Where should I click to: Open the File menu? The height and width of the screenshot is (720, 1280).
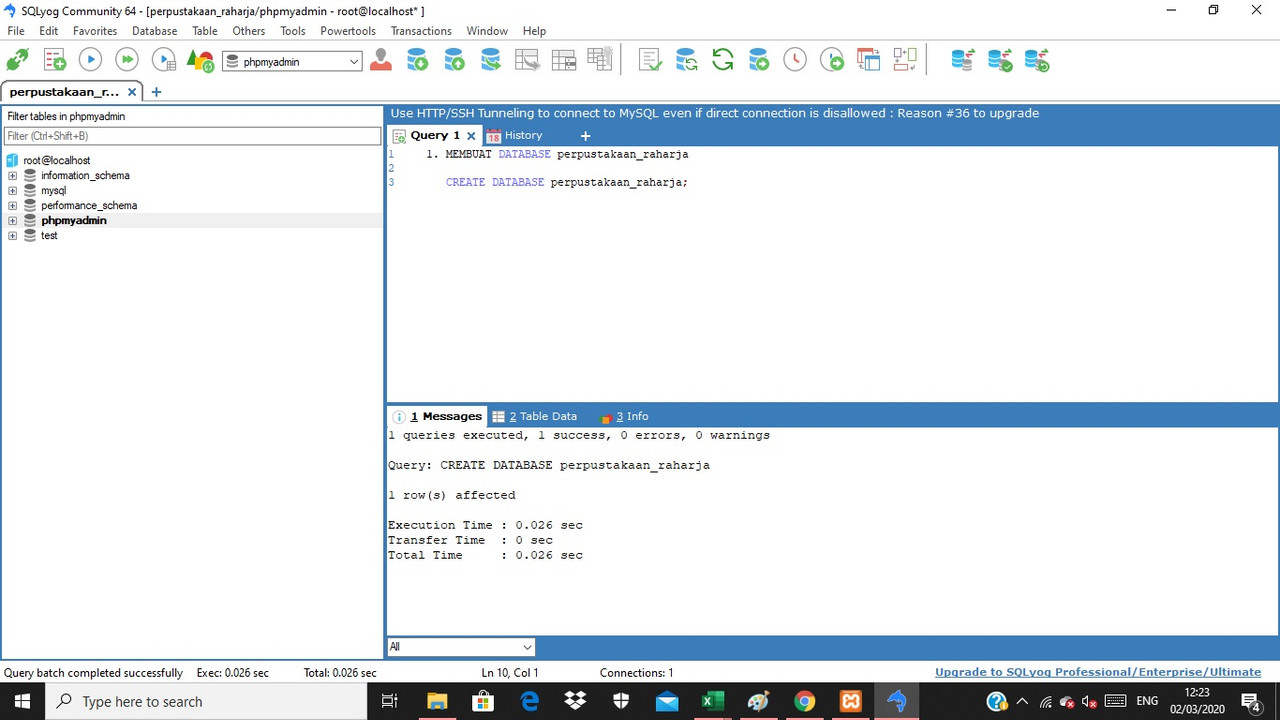click(x=16, y=31)
